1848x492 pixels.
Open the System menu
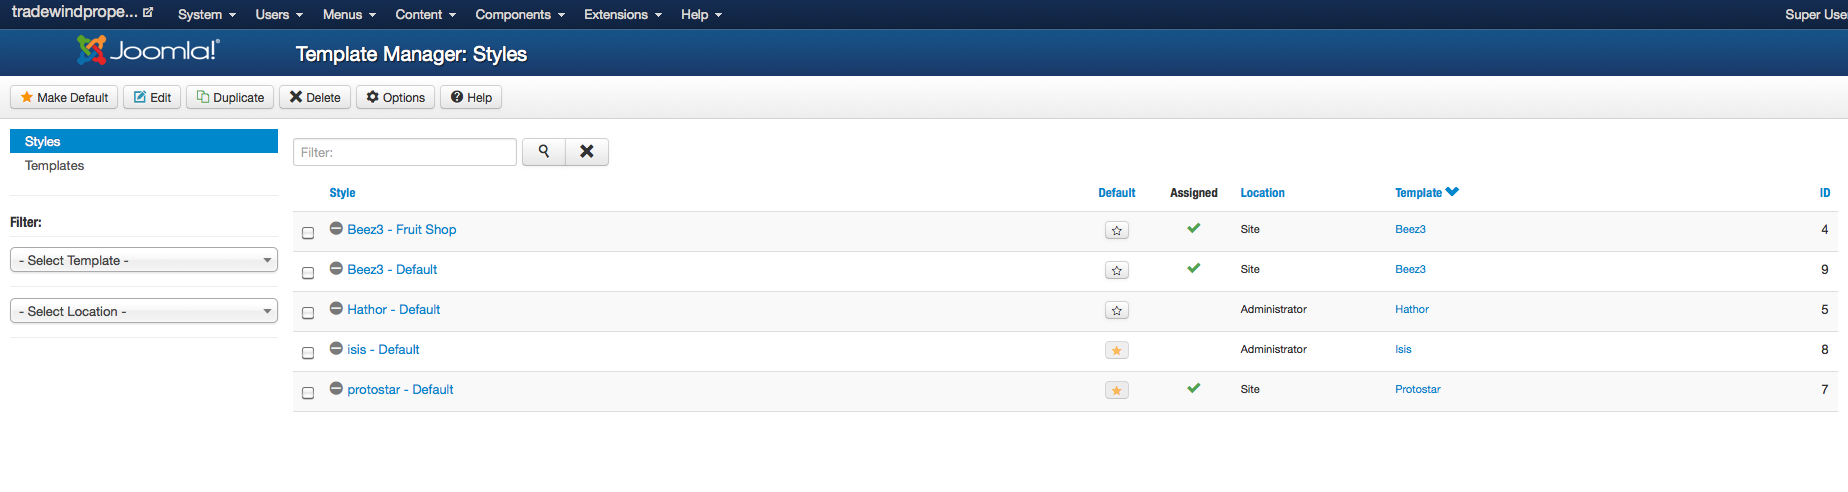(207, 14)
